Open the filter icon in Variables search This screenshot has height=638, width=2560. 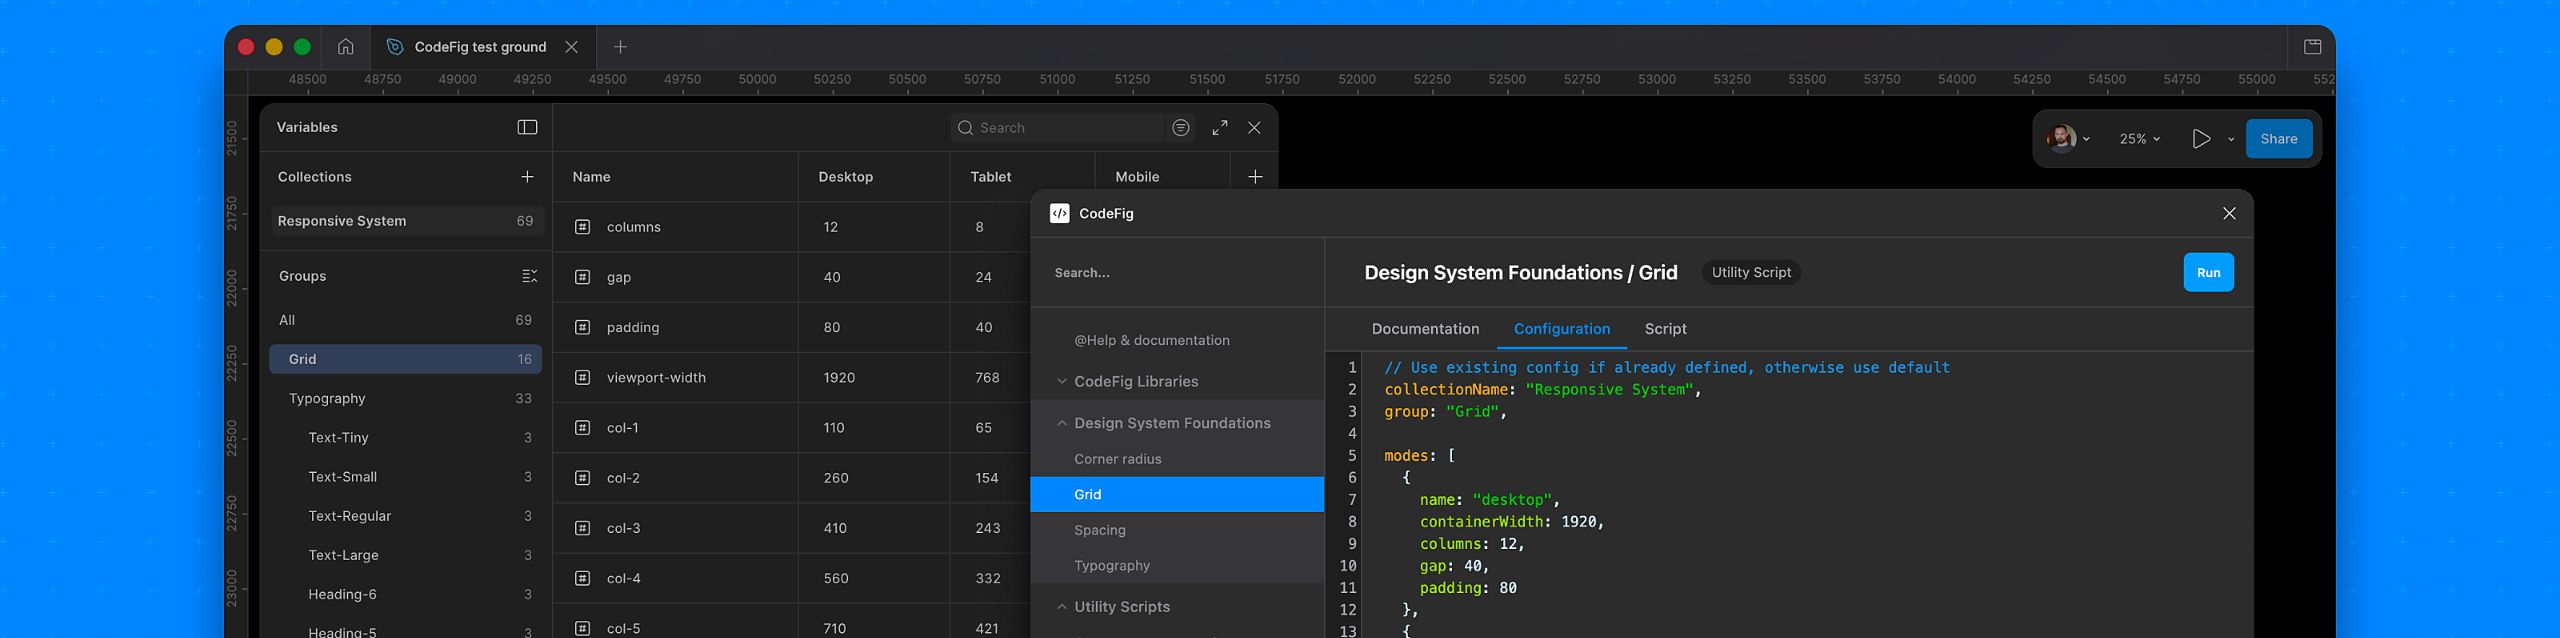(x=1181, y=128)
